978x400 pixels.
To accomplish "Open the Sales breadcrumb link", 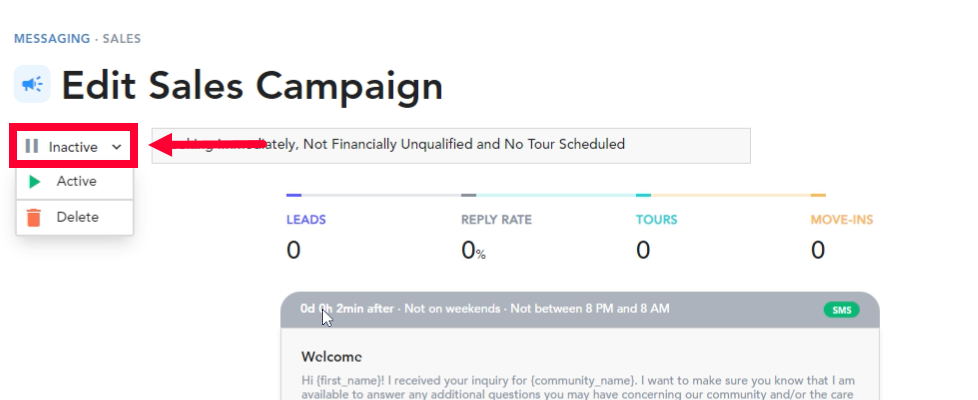I will click(122, 39).
